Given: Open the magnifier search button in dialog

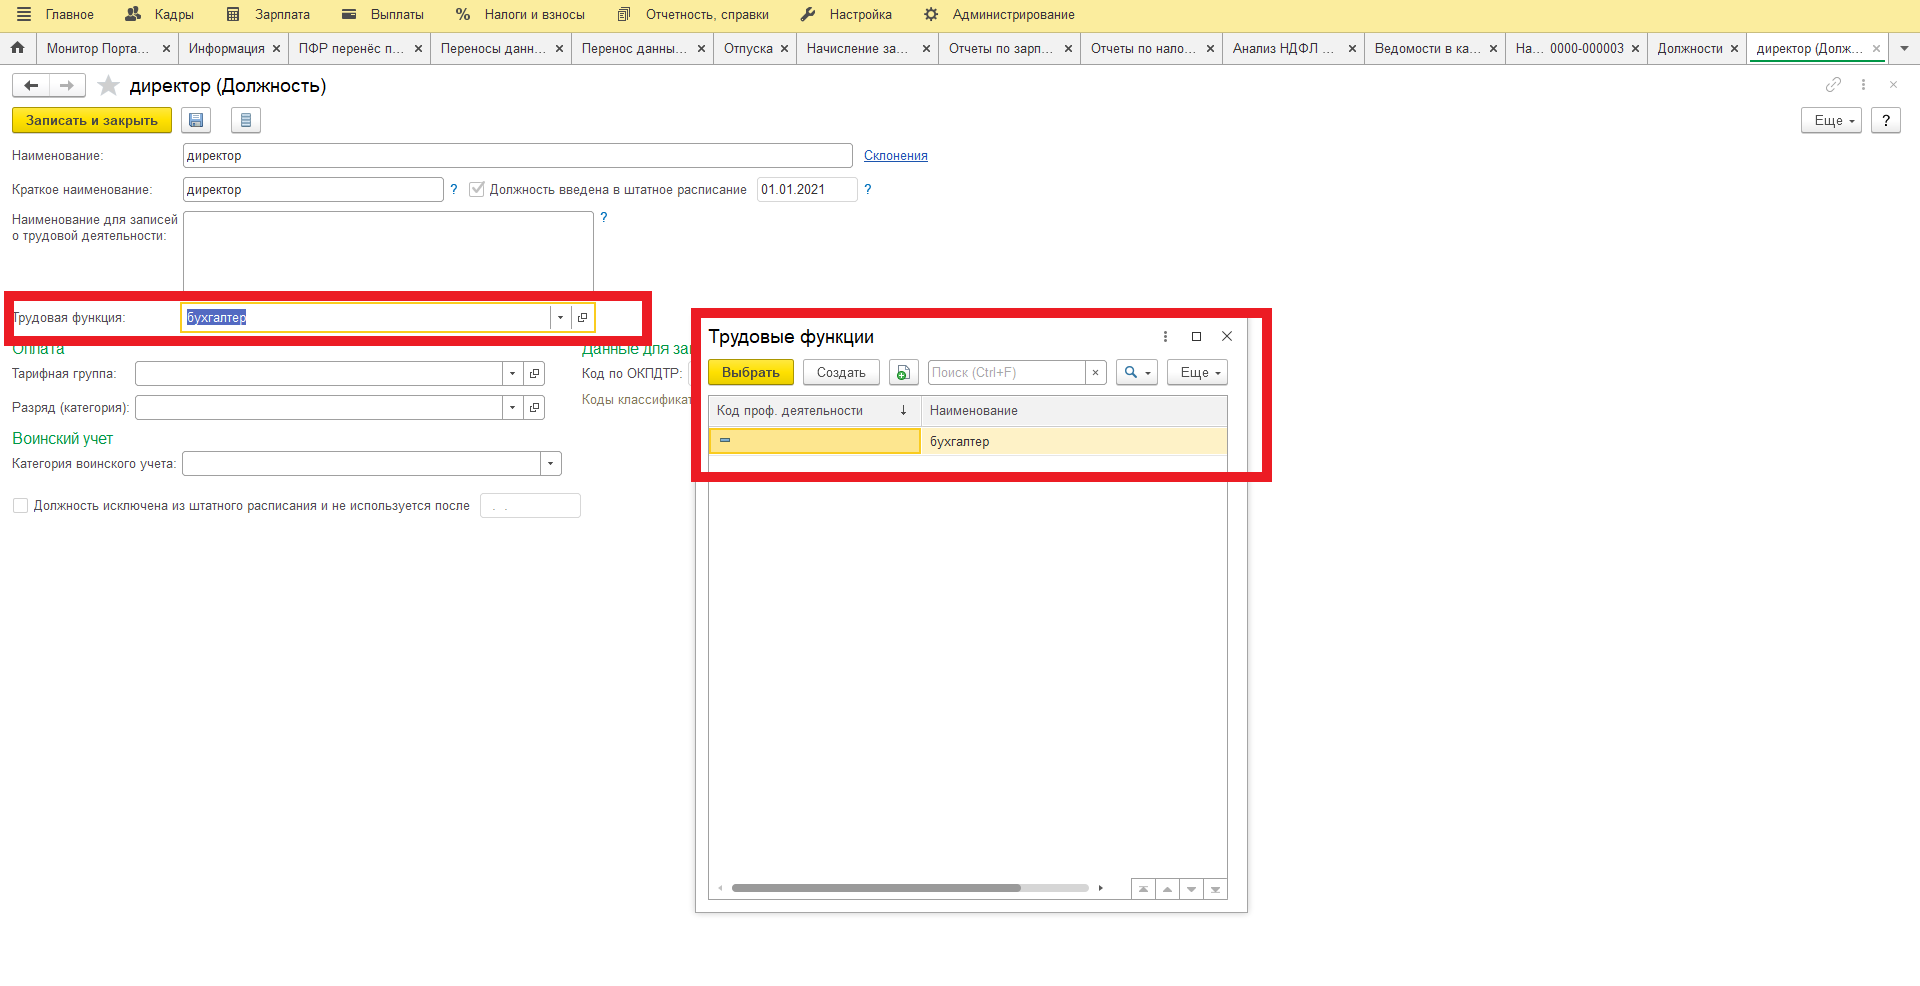Looking at the screenshot, I should (x=1136, y=373).
